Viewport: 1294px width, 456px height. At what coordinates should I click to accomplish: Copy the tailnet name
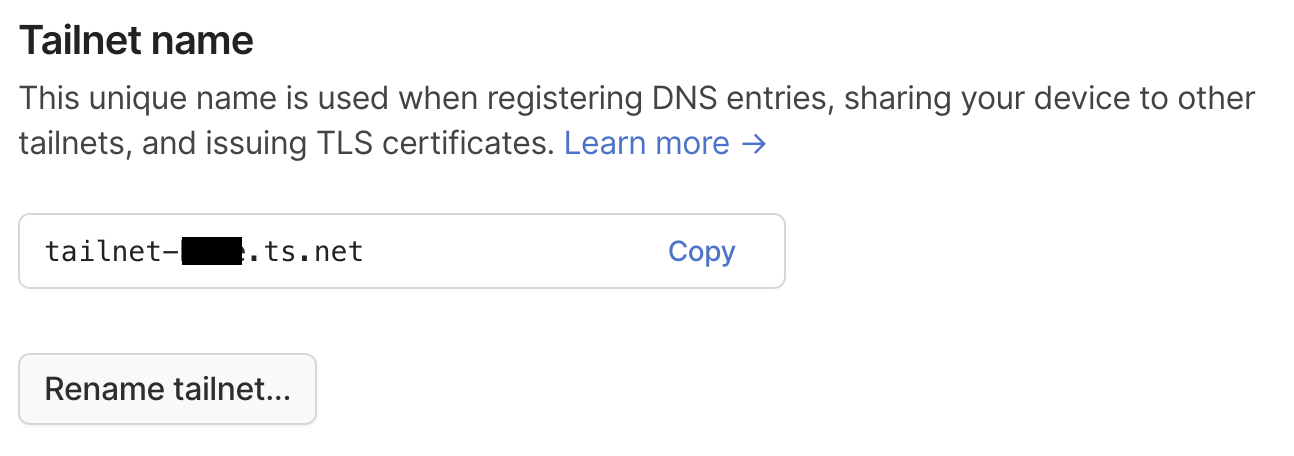point(701,252)
